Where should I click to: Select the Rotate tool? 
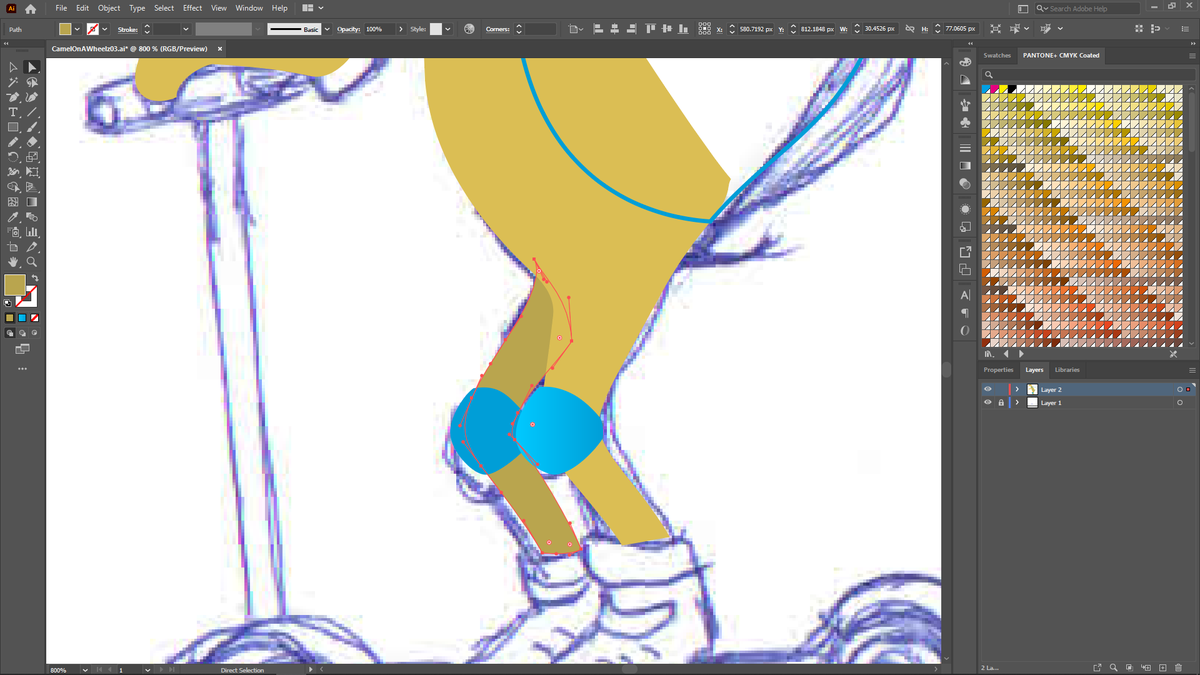[x=13, y=157]
